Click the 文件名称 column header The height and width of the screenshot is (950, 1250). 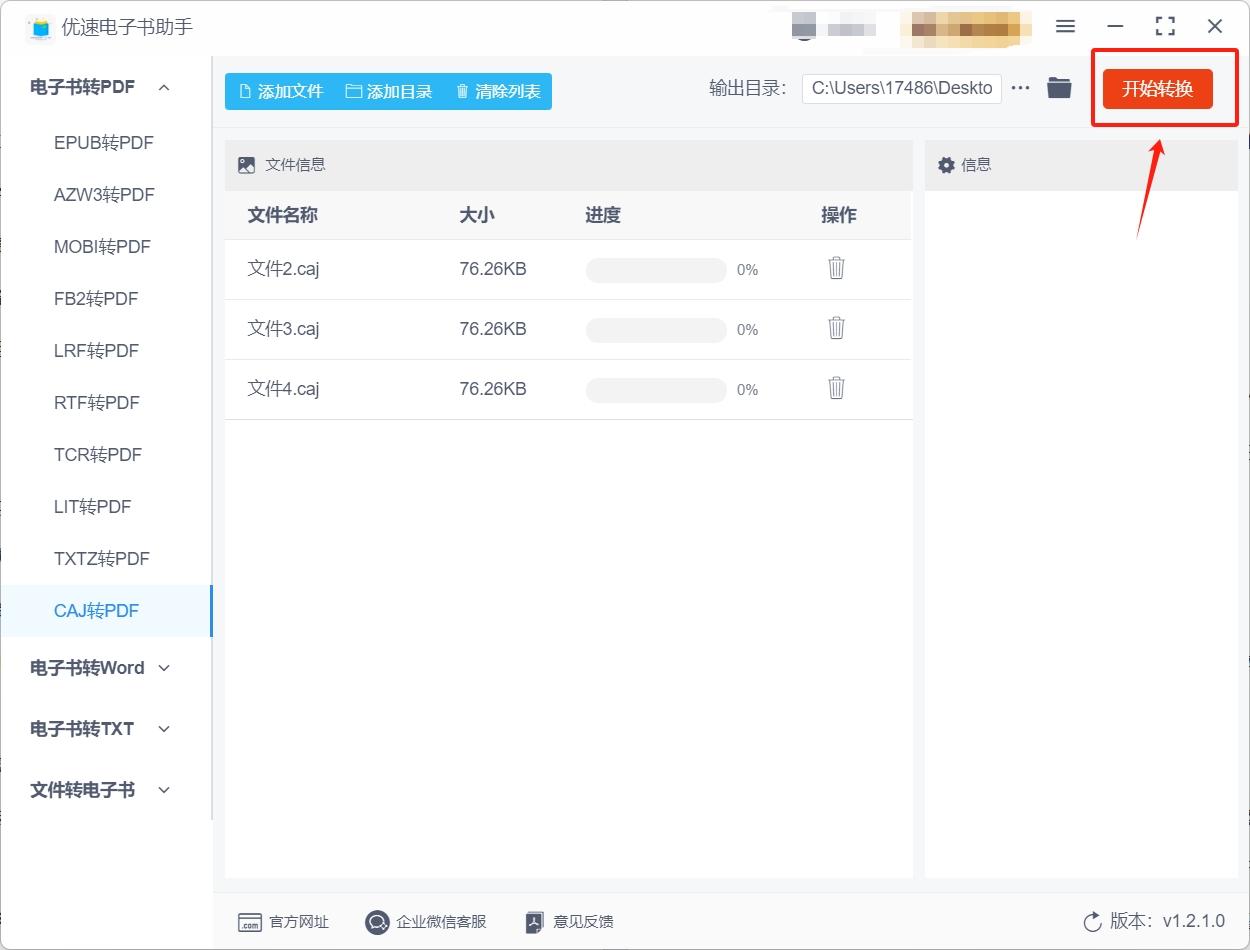(x=283, y=215)
